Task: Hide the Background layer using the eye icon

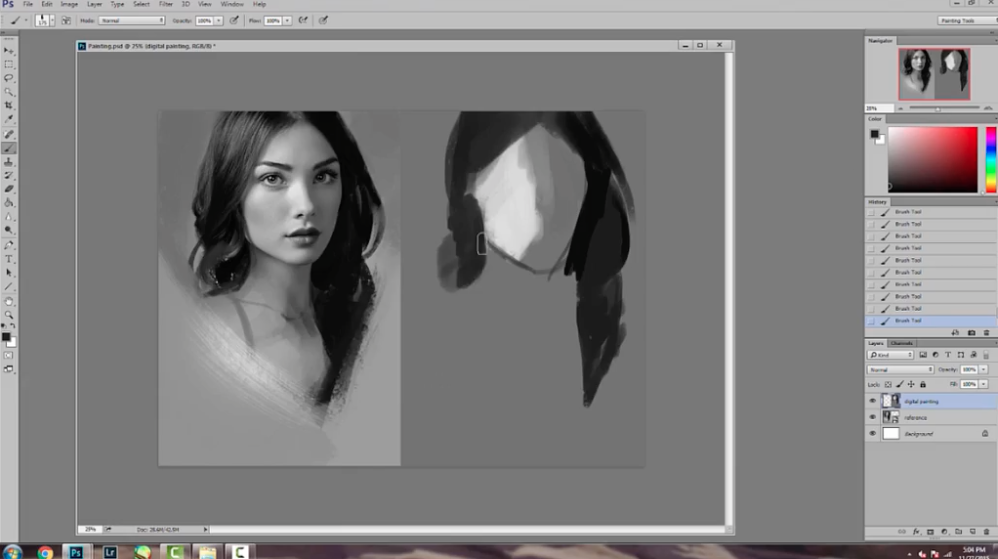Action: 872,434
